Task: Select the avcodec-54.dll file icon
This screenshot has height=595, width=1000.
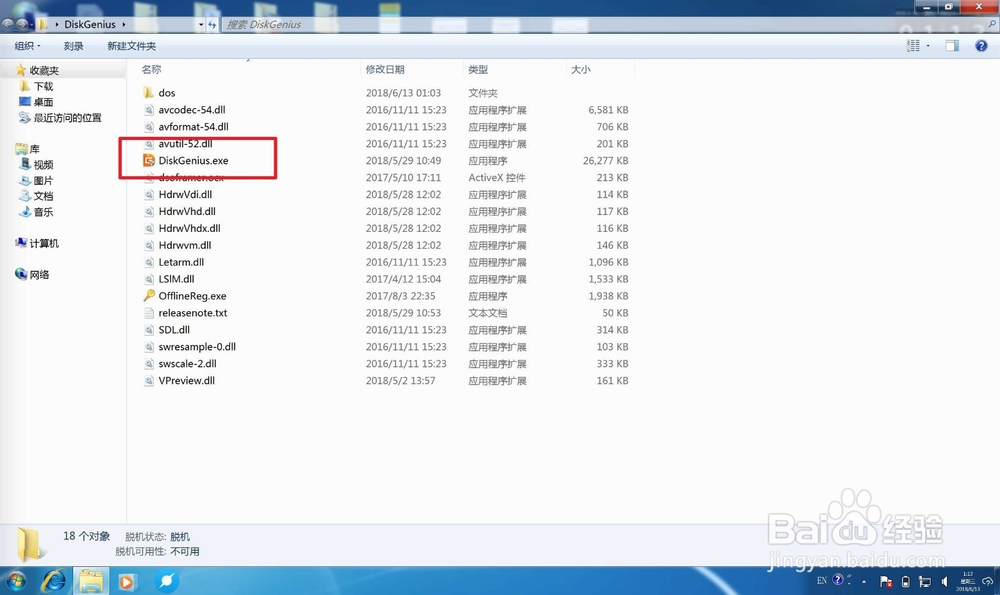Action: click(x=149, y=110)
